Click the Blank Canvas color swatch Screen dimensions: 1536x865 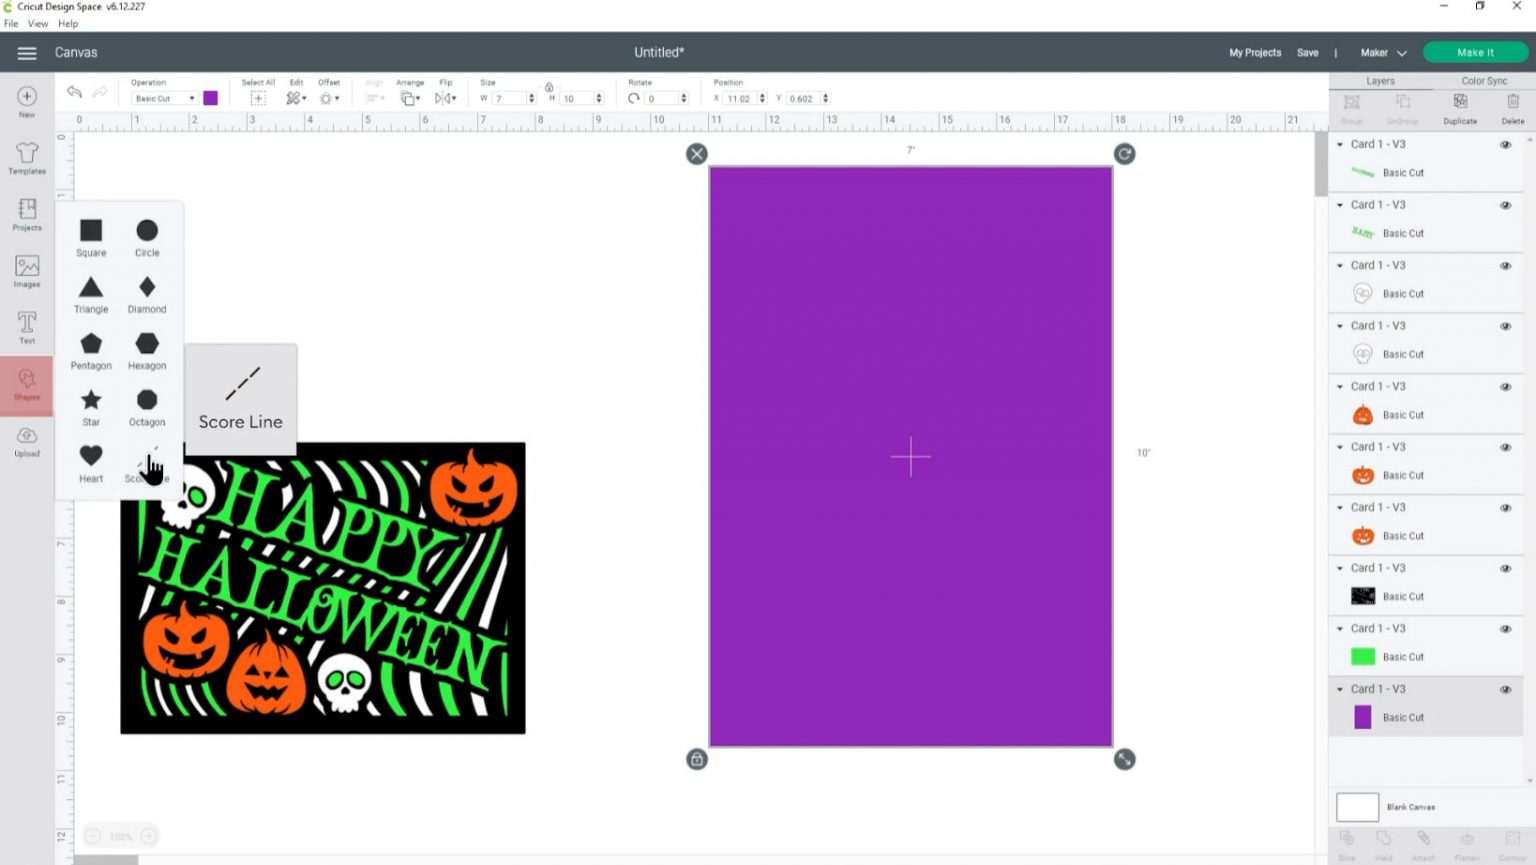tap(1357, 807)
